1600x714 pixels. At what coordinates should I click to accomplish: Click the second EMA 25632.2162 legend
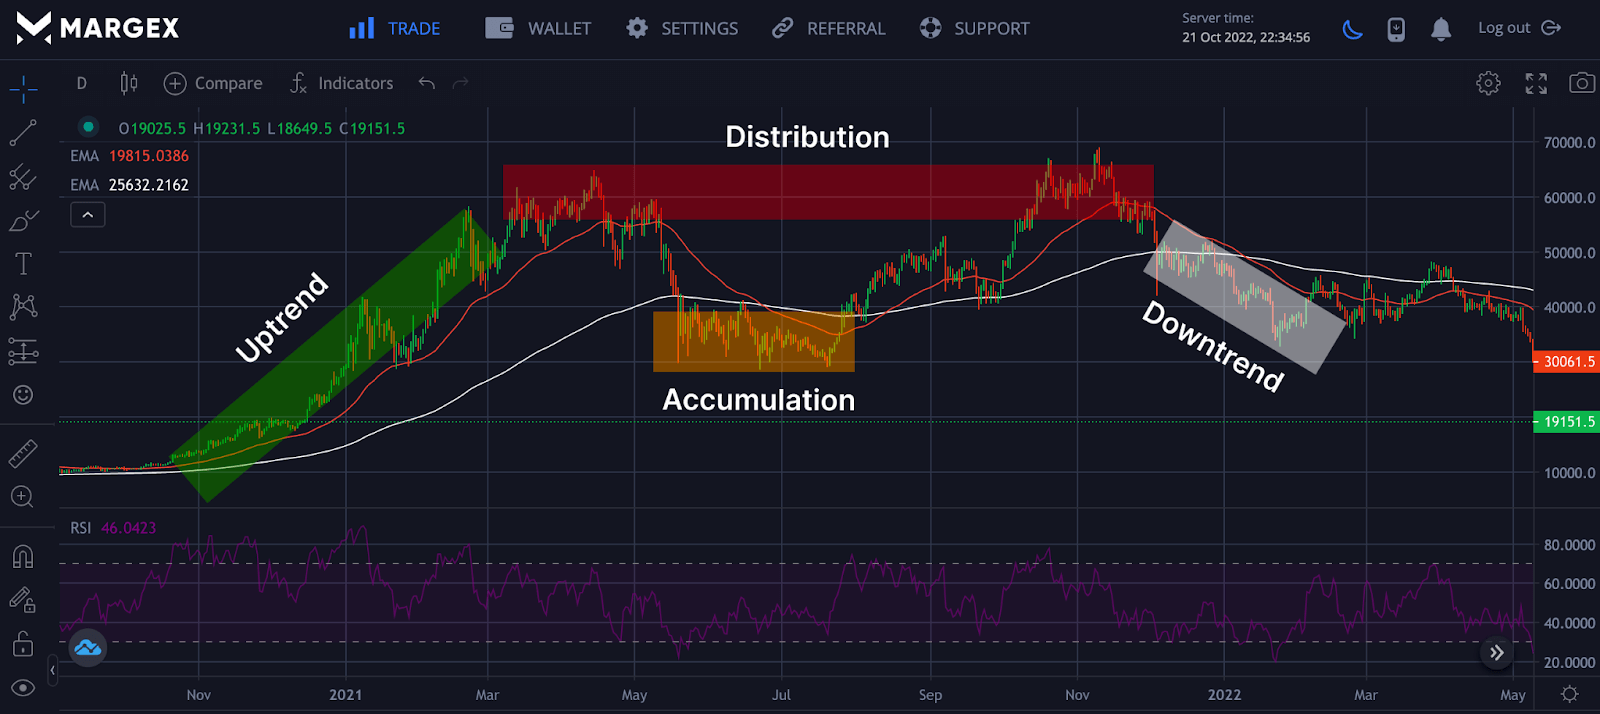pyautogui.click(x=129, y=185)
